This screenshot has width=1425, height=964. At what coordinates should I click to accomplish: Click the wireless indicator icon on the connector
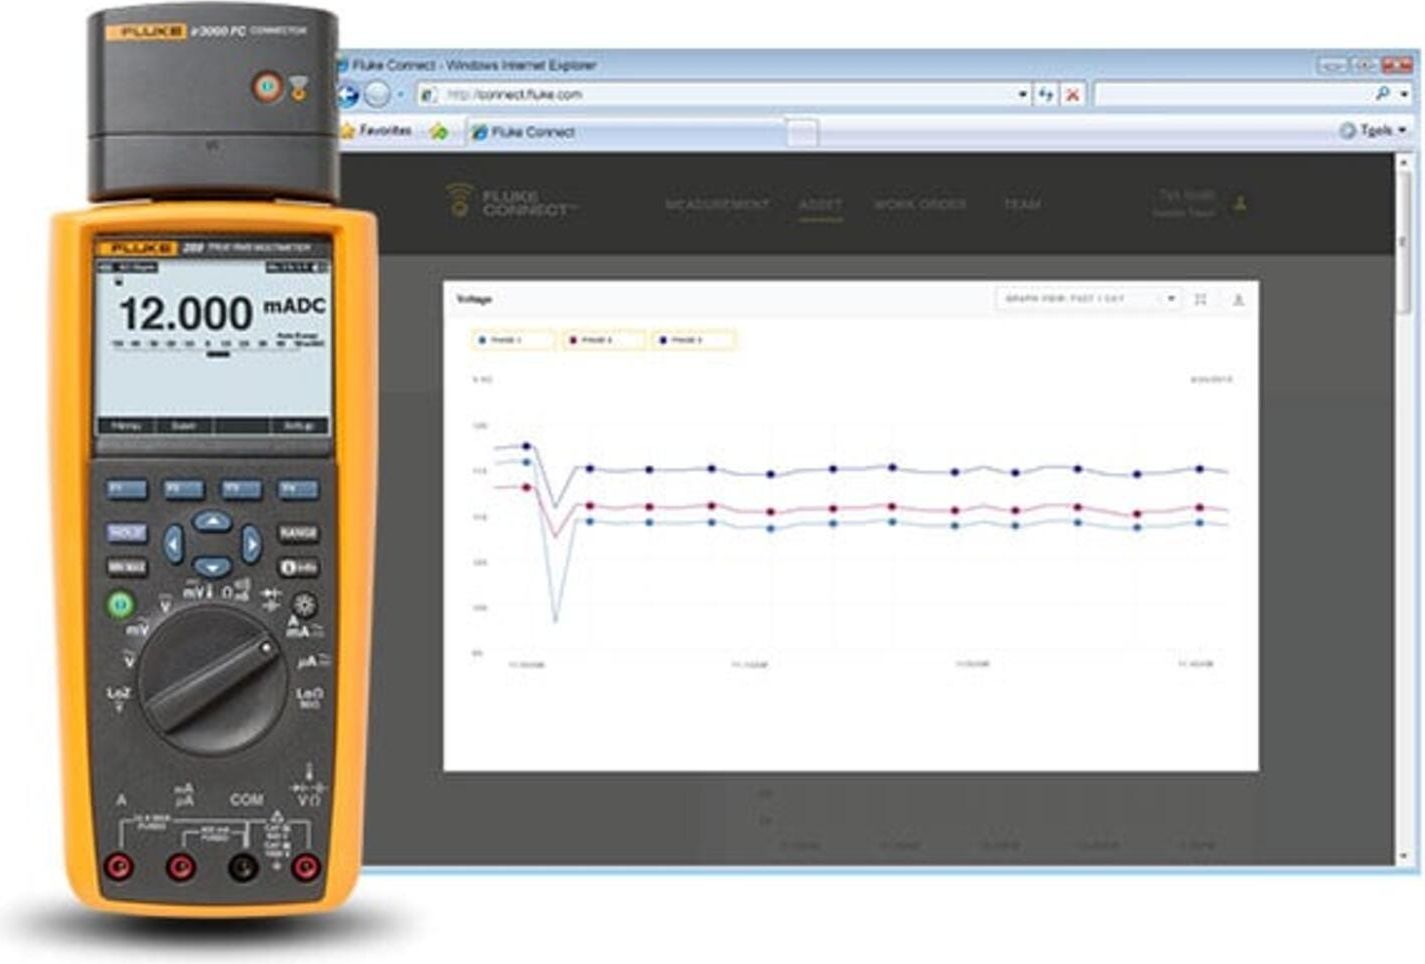298,89
